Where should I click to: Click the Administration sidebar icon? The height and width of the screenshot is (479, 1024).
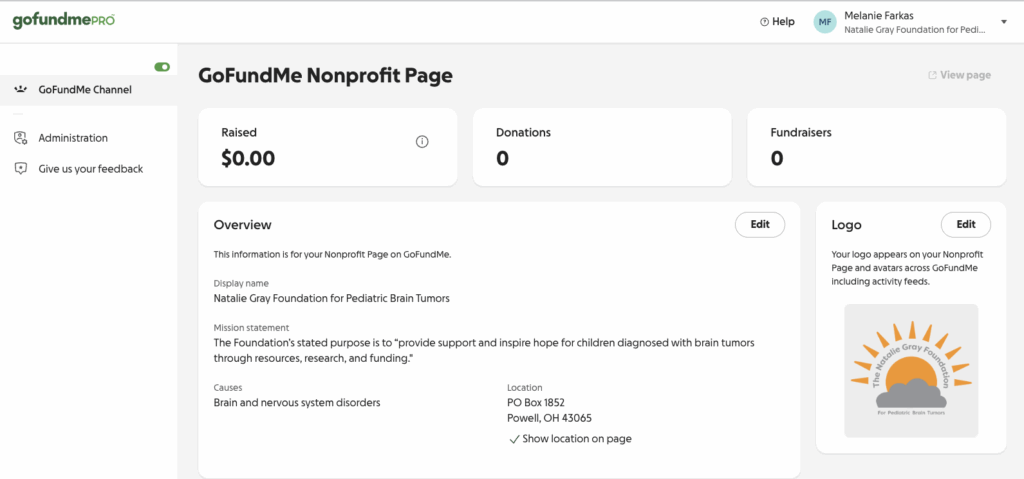21,138
